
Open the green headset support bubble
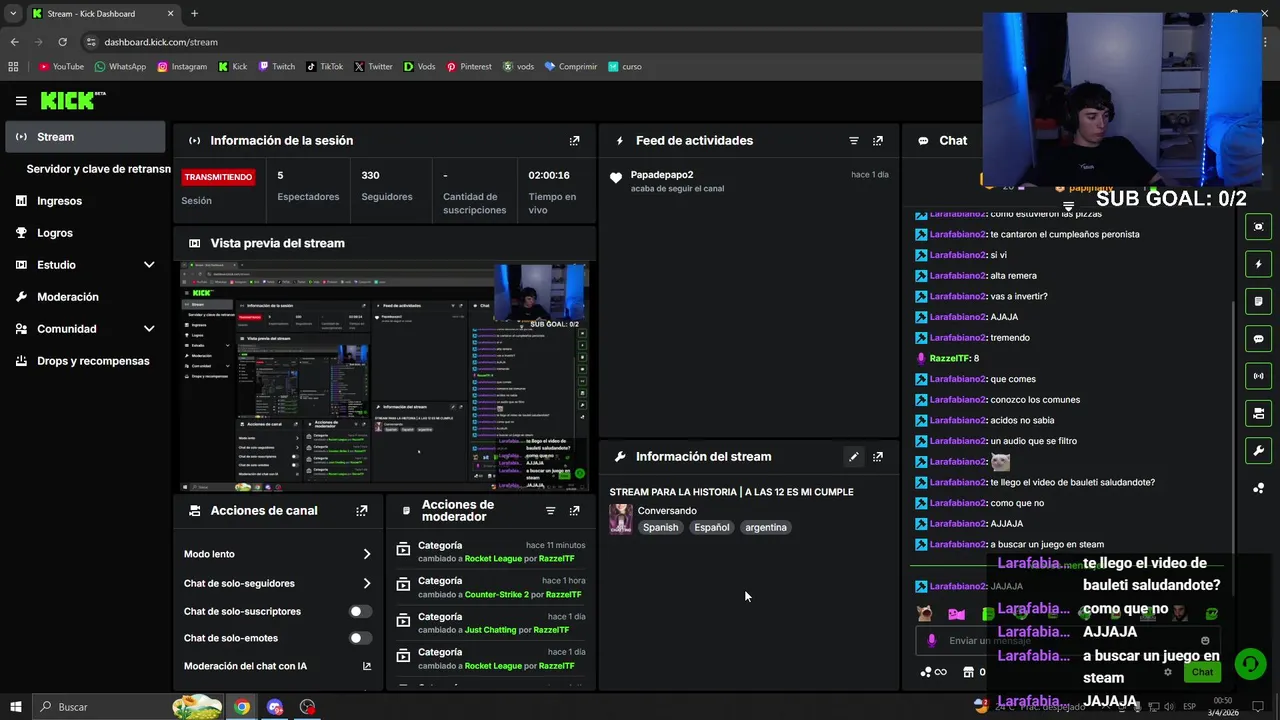[1249, 664]
